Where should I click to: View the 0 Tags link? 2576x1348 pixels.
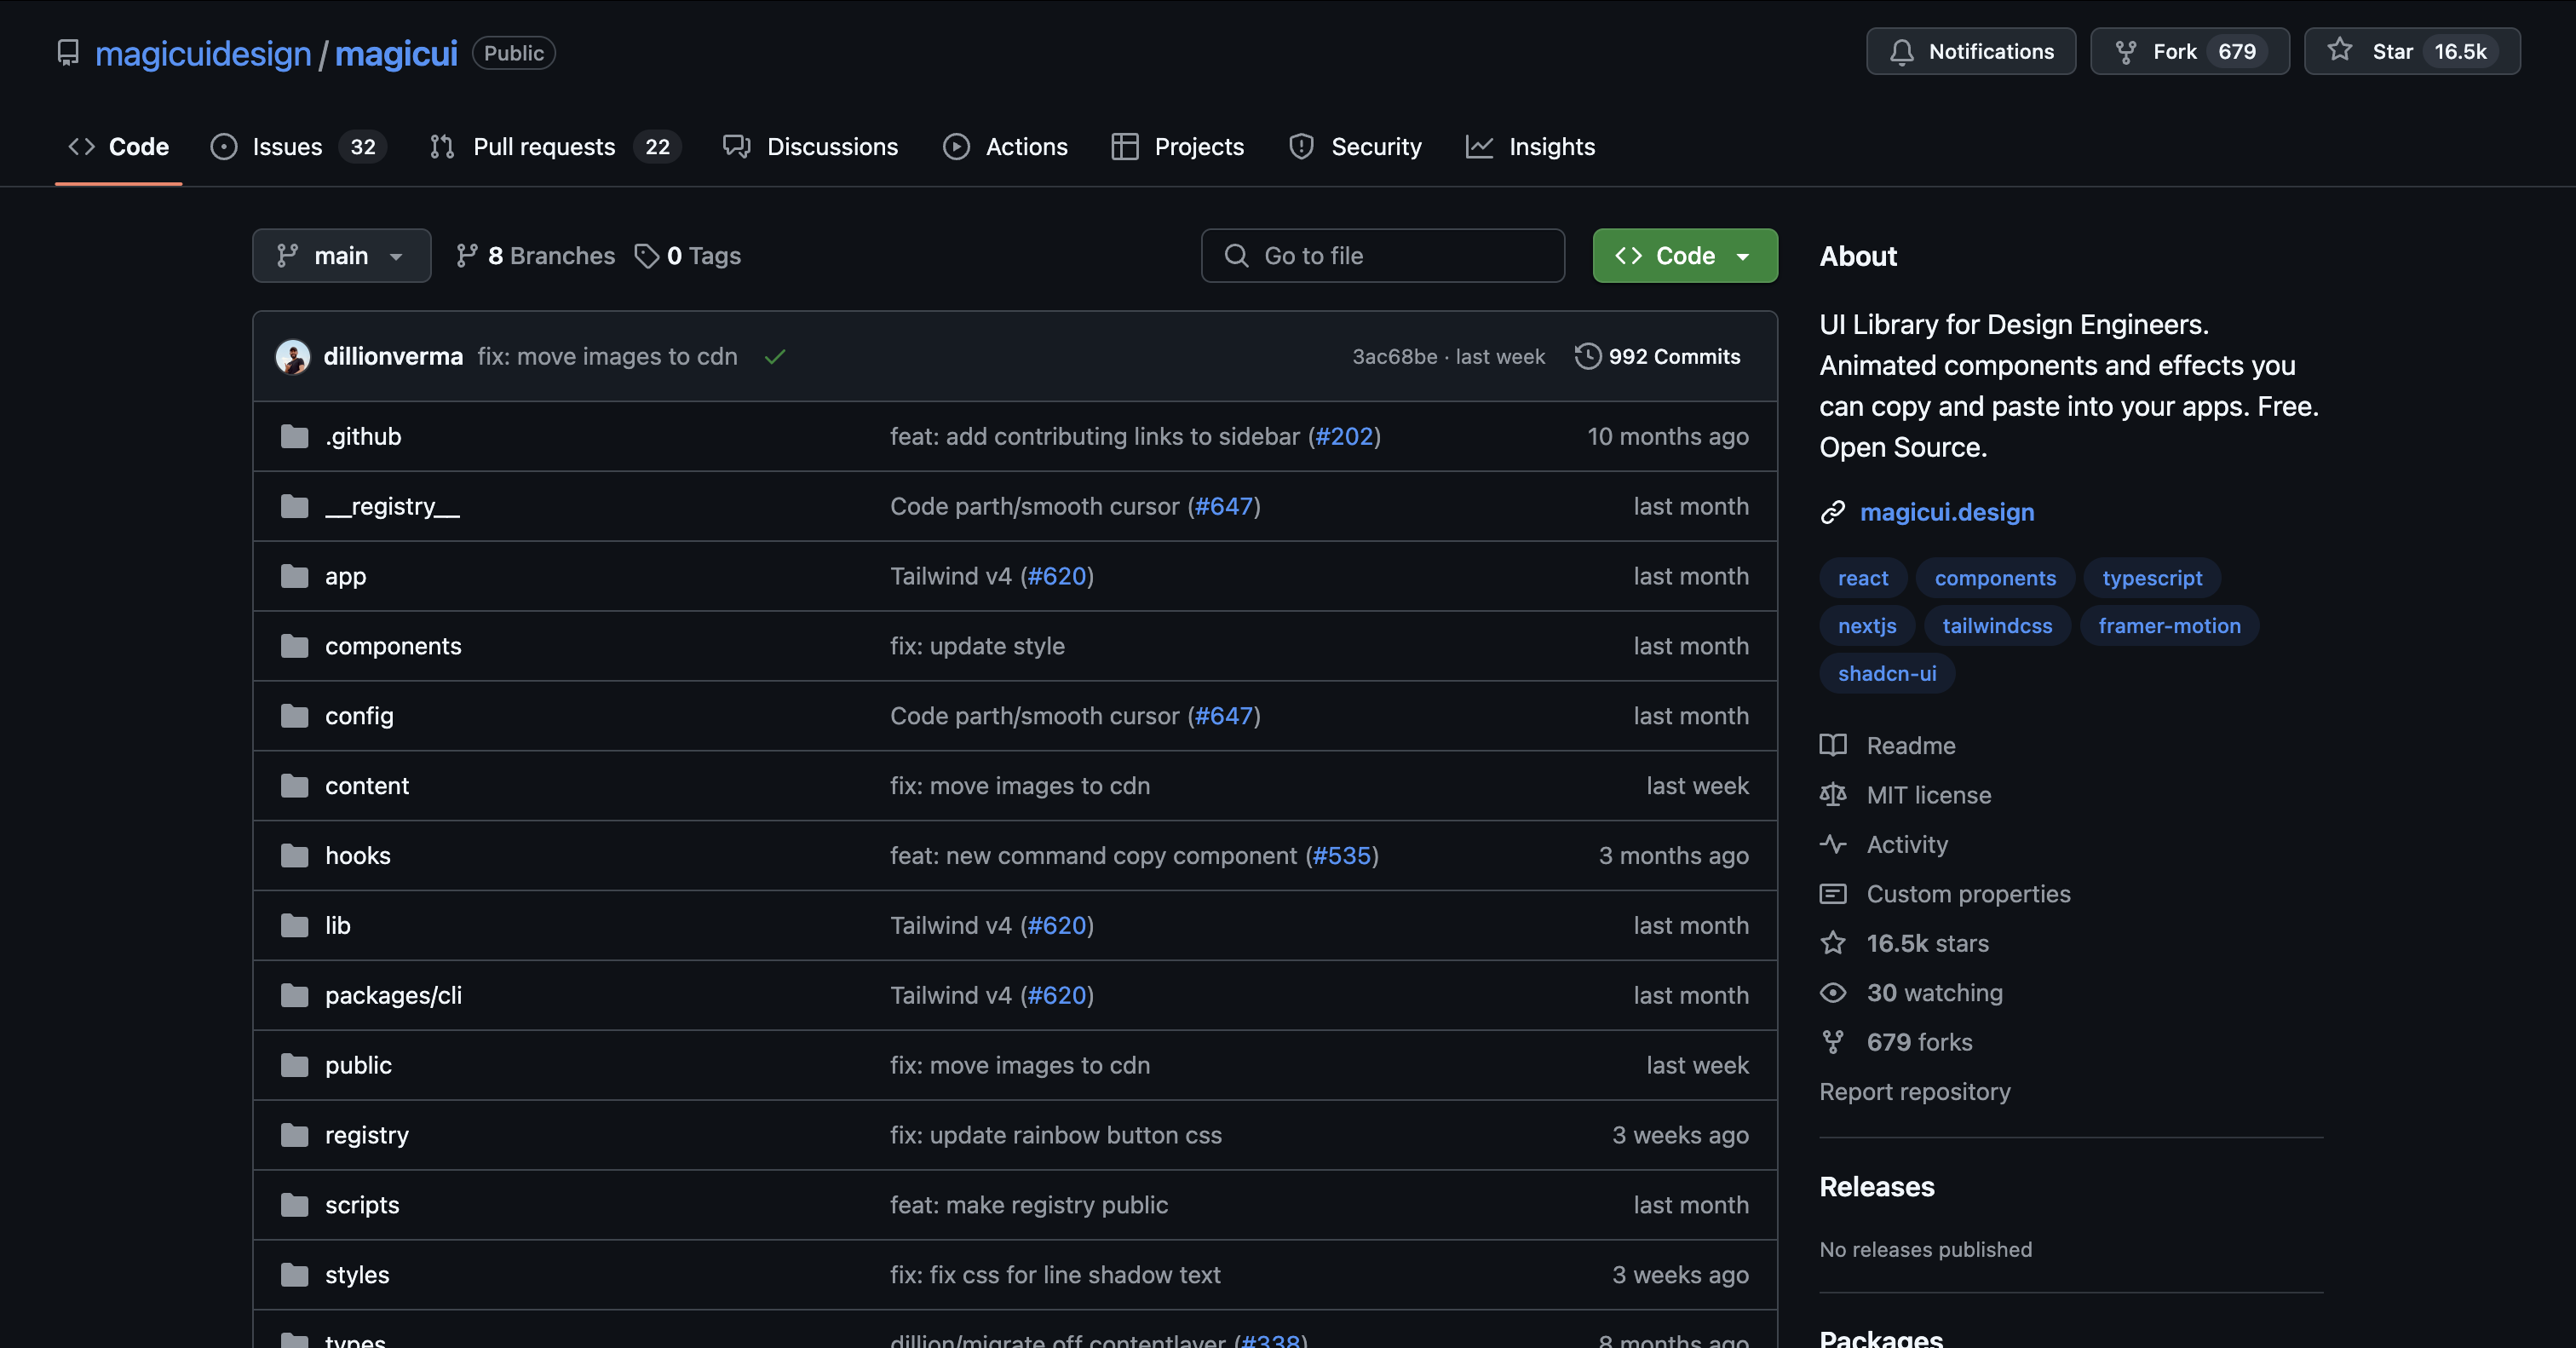click(688, 256)
